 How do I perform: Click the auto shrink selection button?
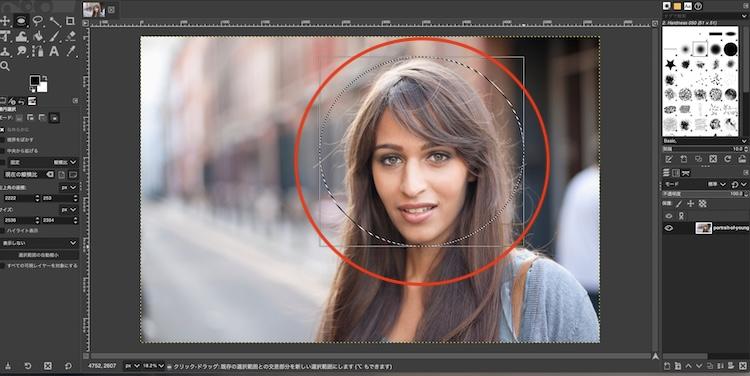[x=39, y=255]
